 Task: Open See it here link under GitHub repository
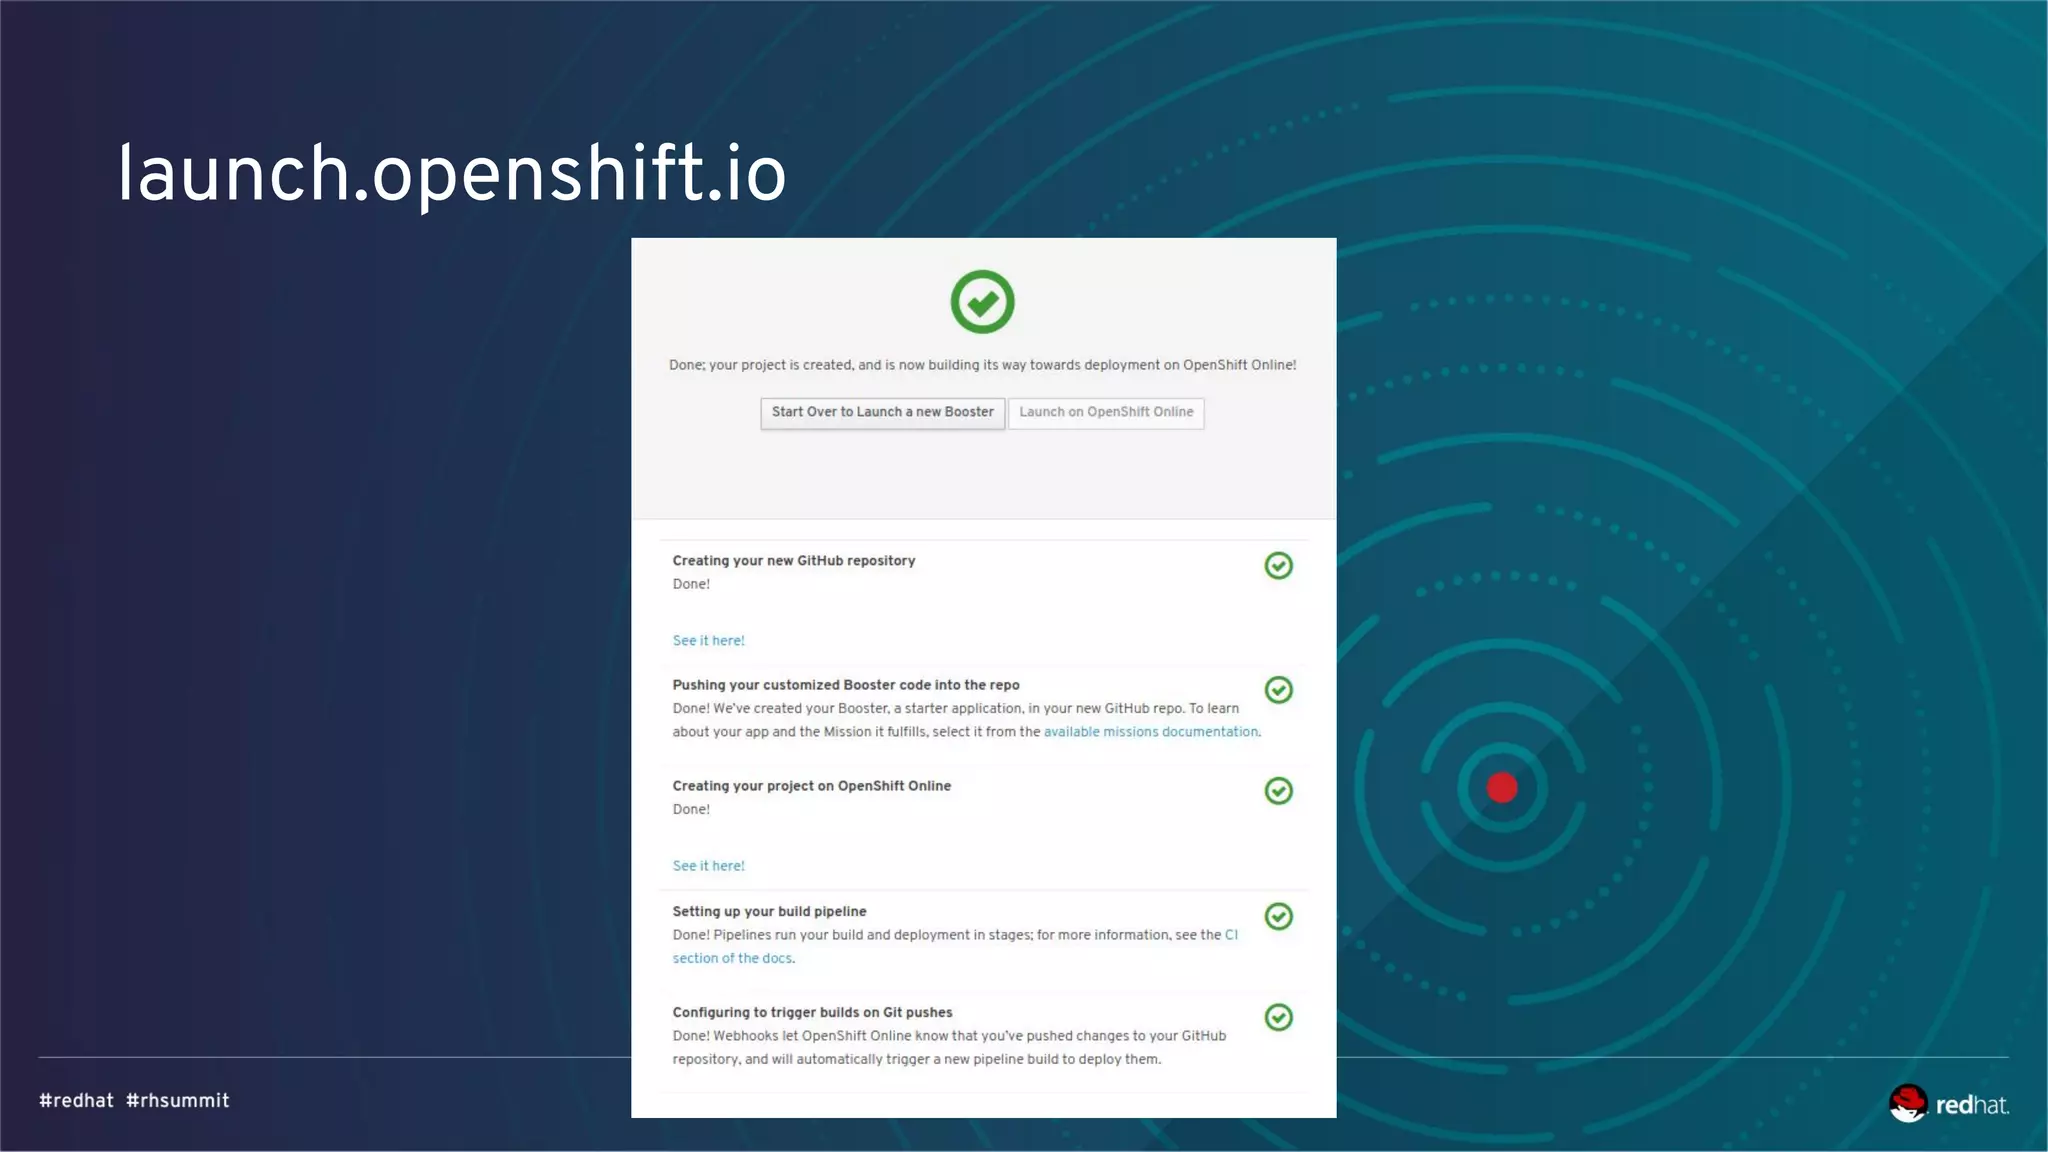pyautogui.click(x=708, y=641)
